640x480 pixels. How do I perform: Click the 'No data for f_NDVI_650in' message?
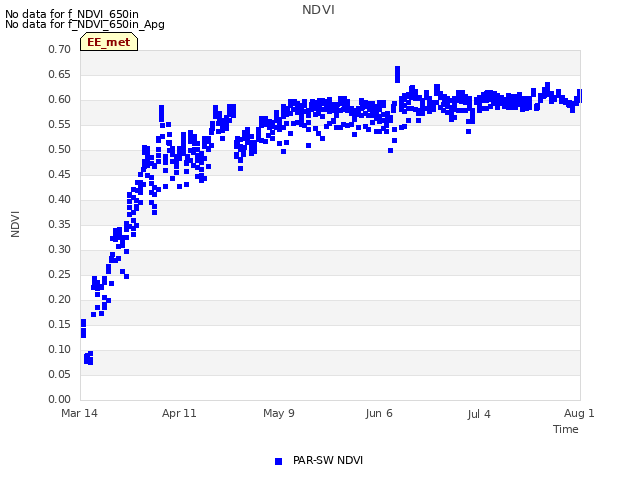pyautogui.click(x=72, y=14)
